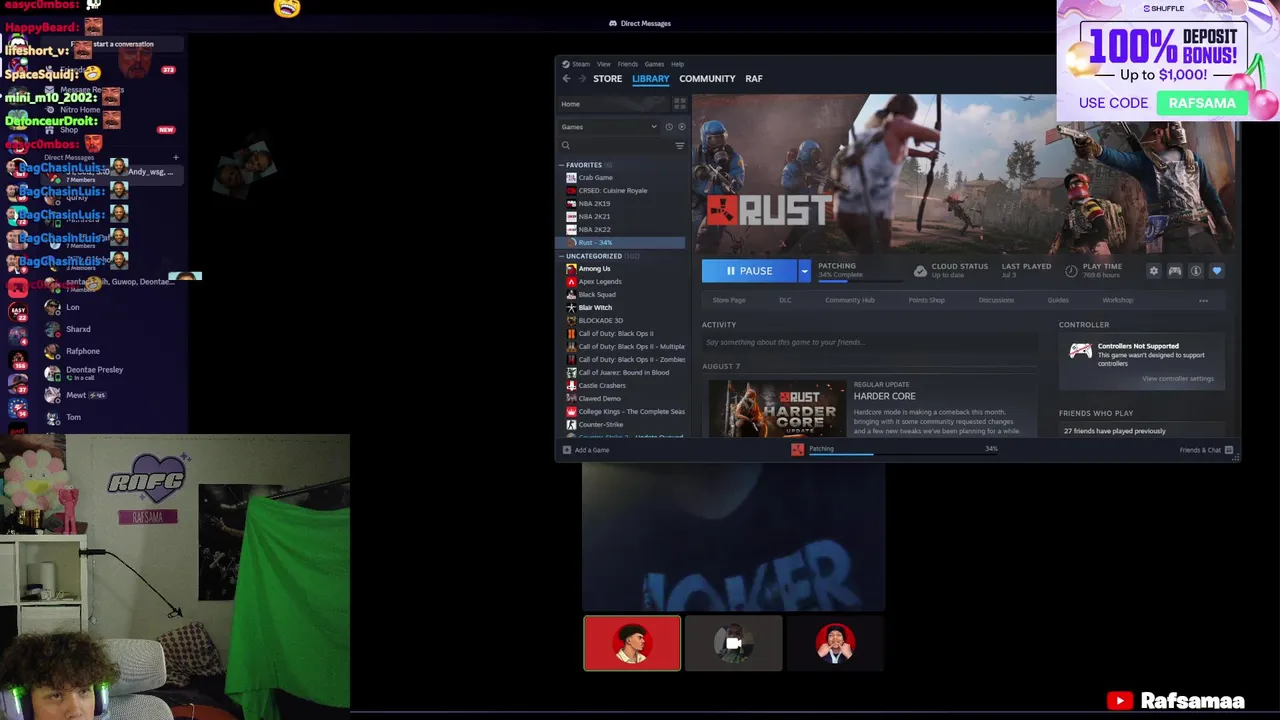Go forward with Steam forward arrow

[581, 78]
